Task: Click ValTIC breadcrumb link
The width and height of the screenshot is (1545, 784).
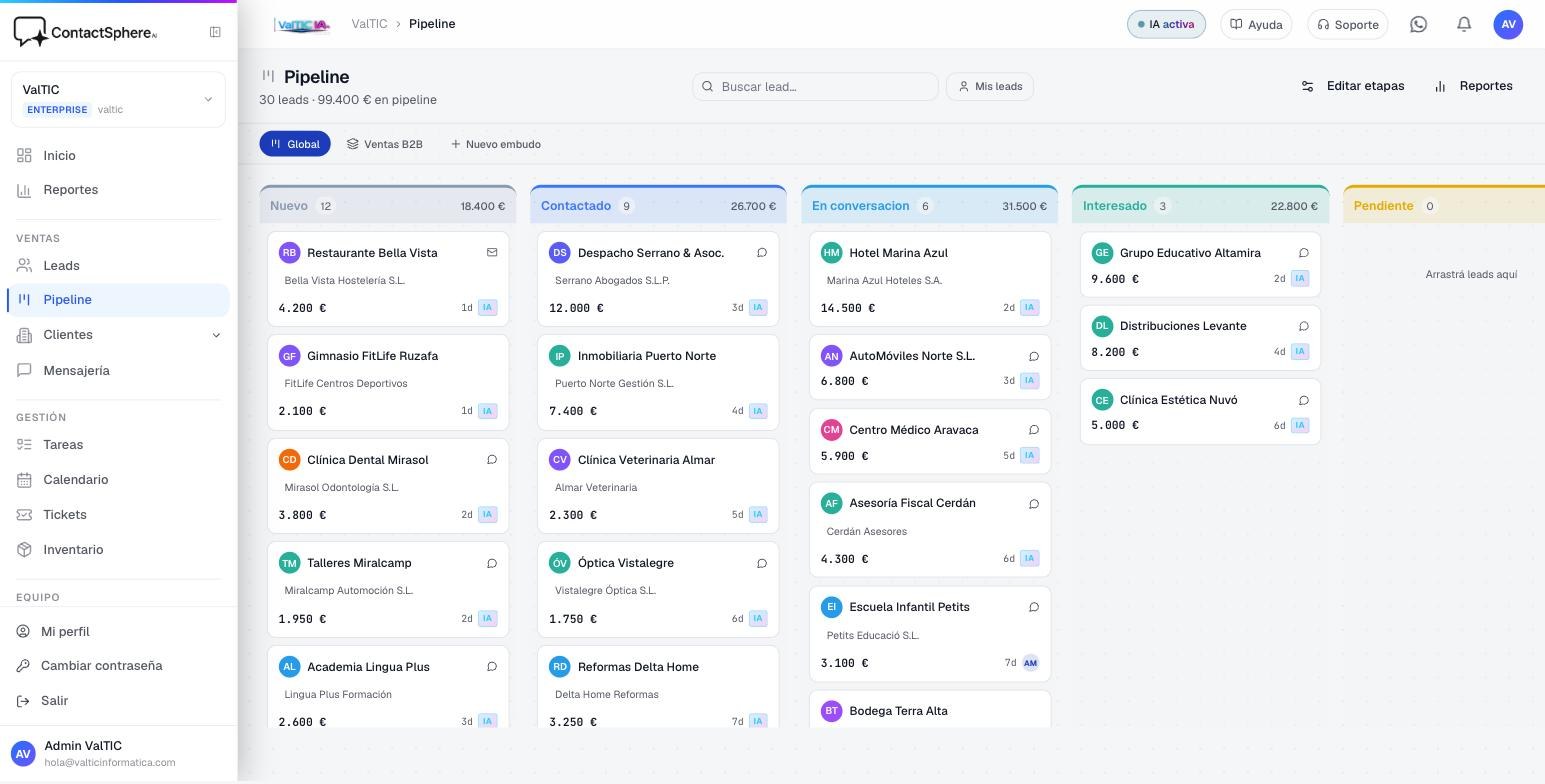Action: pyautogui.click(x=369, y=24)
